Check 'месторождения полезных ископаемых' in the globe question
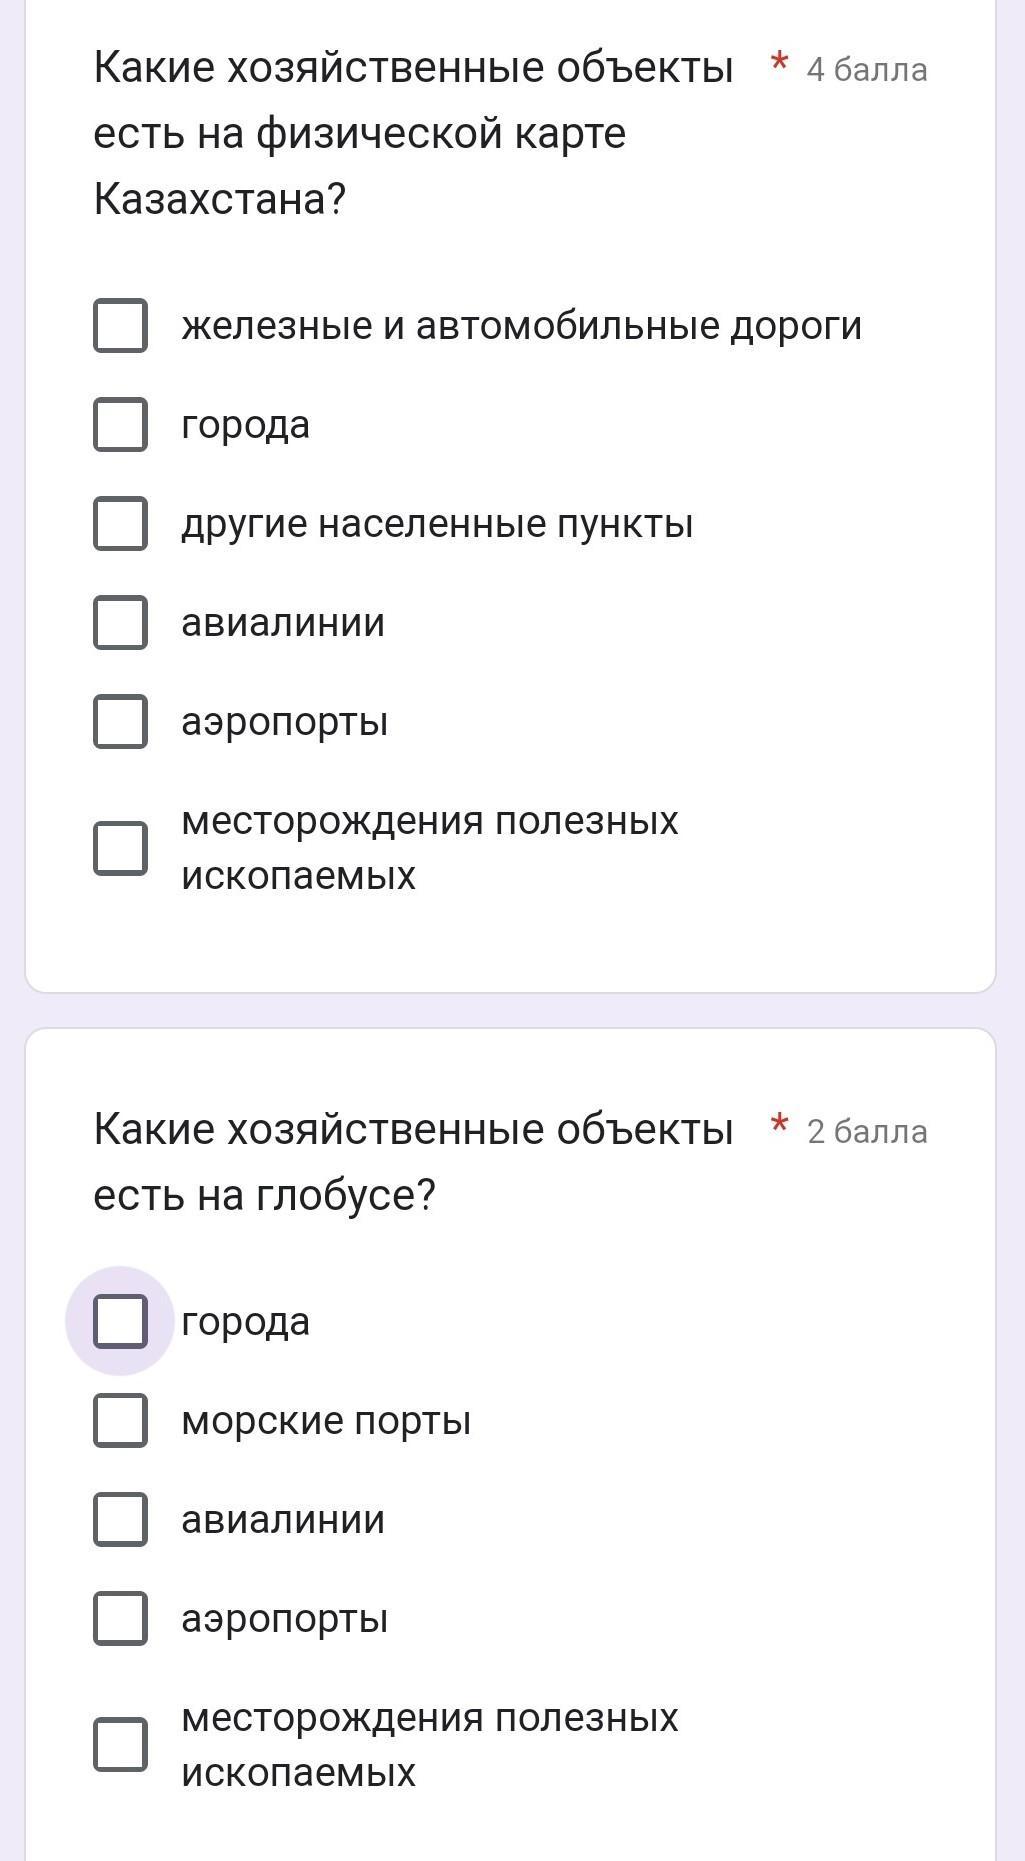1025x1861 pixels. click(120, 1745)
